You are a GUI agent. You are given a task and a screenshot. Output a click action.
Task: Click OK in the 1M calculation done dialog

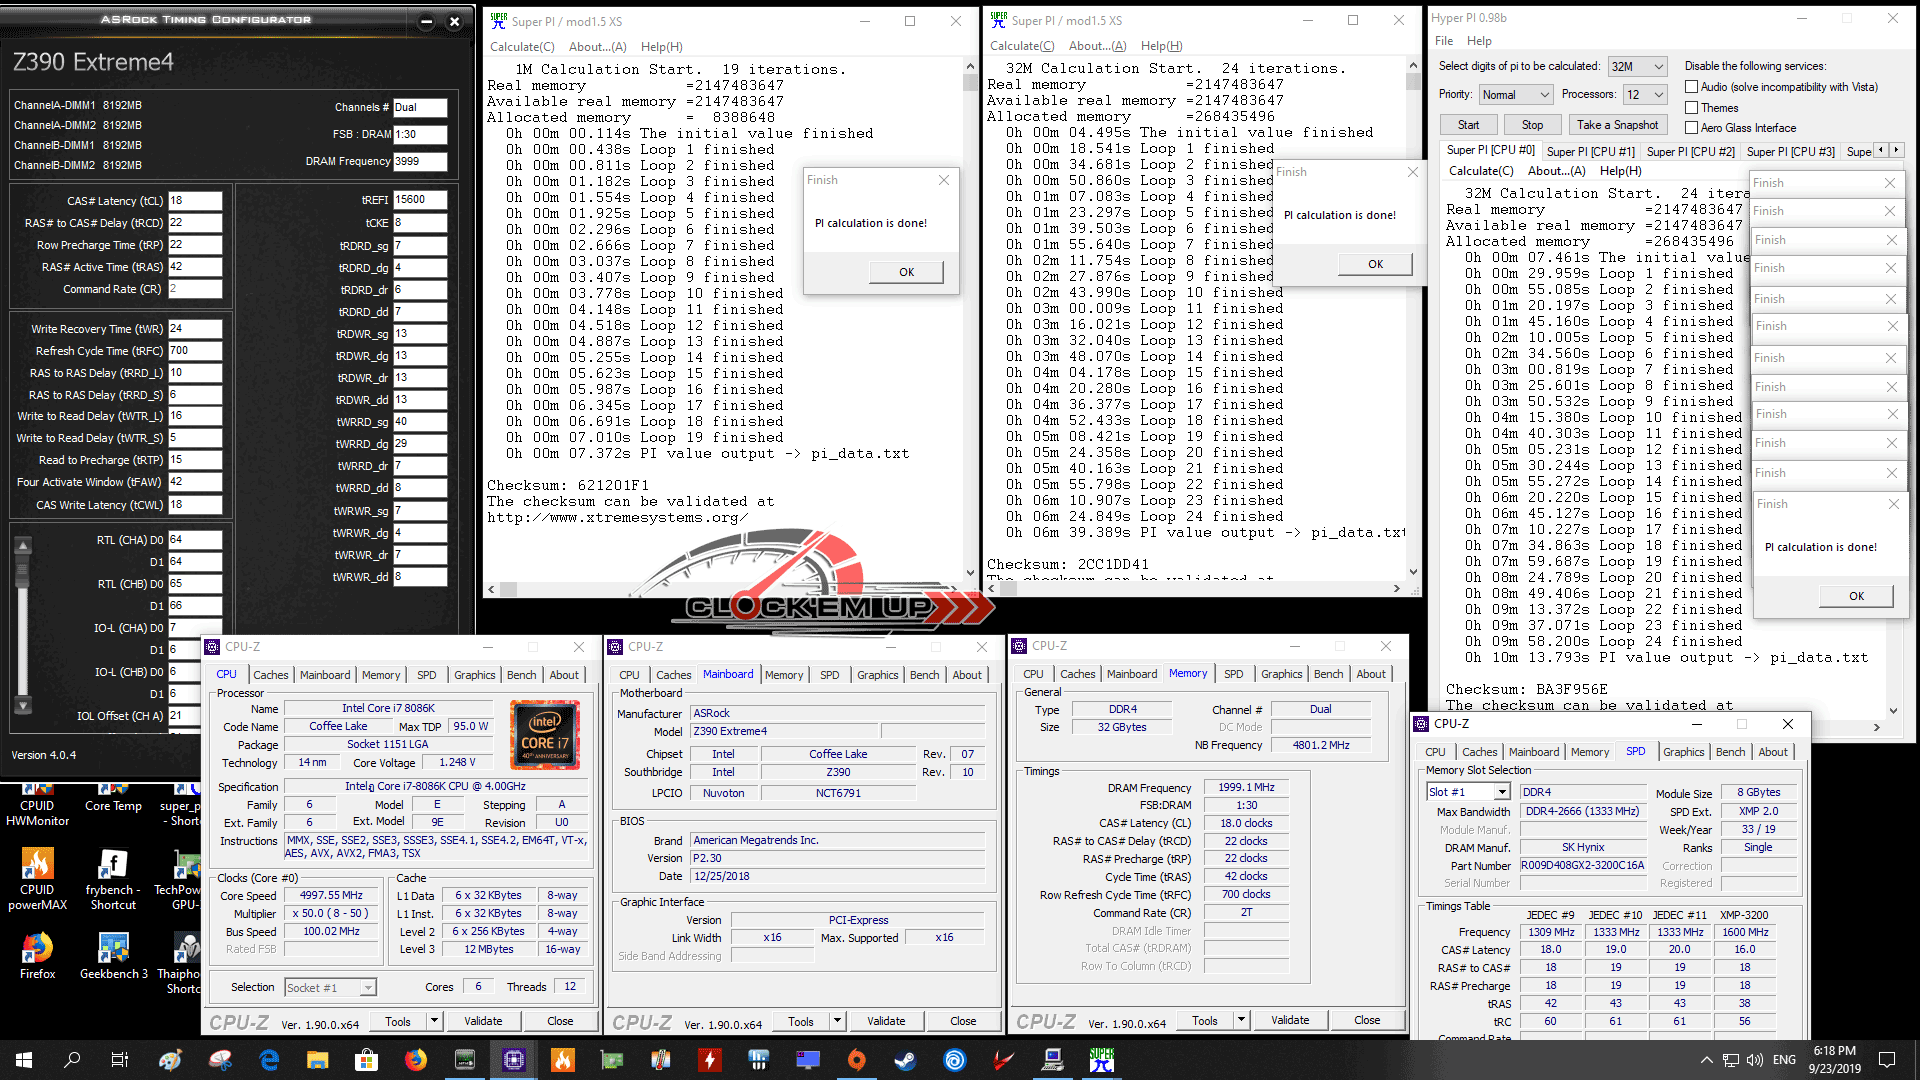click(906, 272)
